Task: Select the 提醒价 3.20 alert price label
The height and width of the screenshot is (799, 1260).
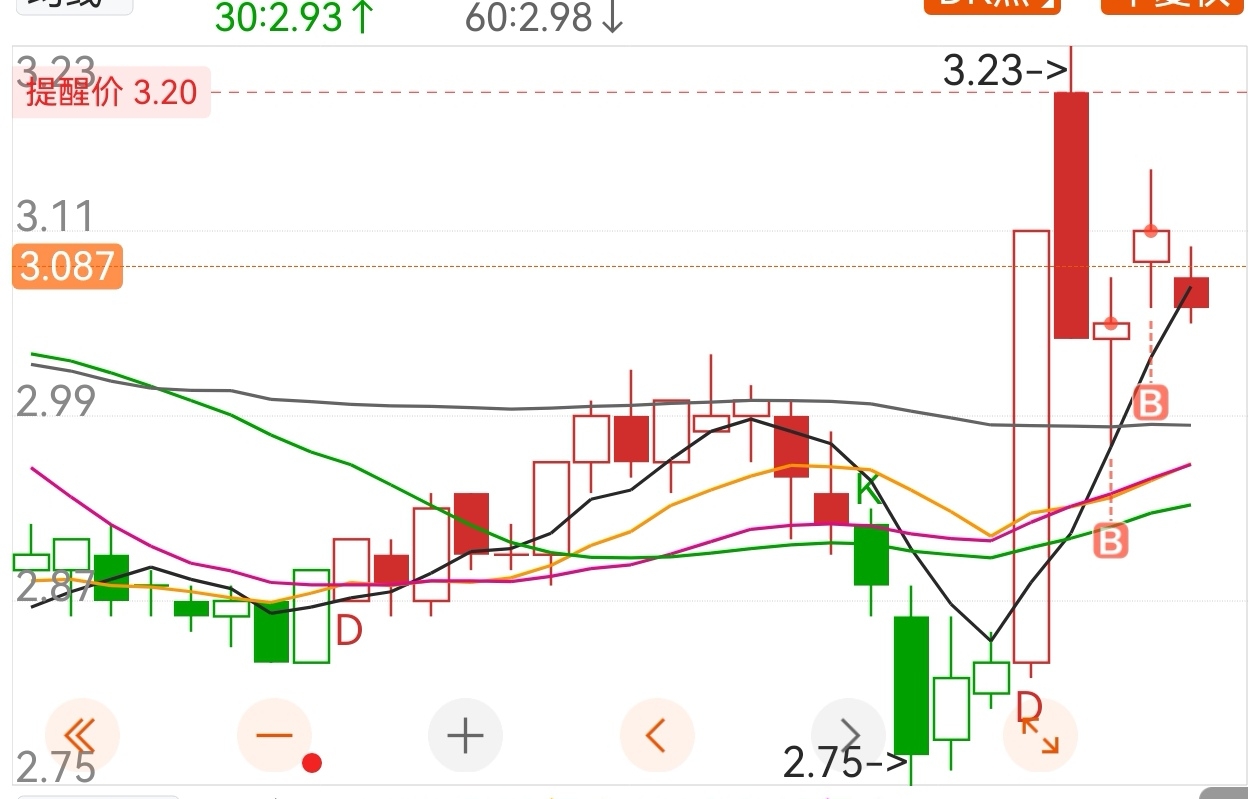Action: 111,93
